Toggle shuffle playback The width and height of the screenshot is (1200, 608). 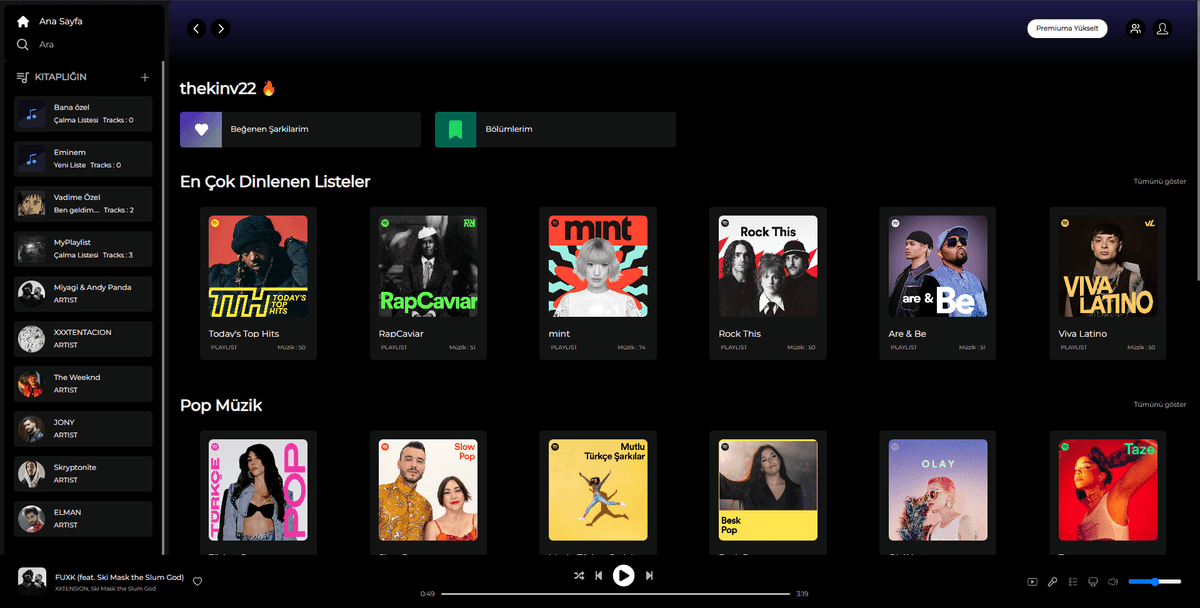[x=578, y=576]
